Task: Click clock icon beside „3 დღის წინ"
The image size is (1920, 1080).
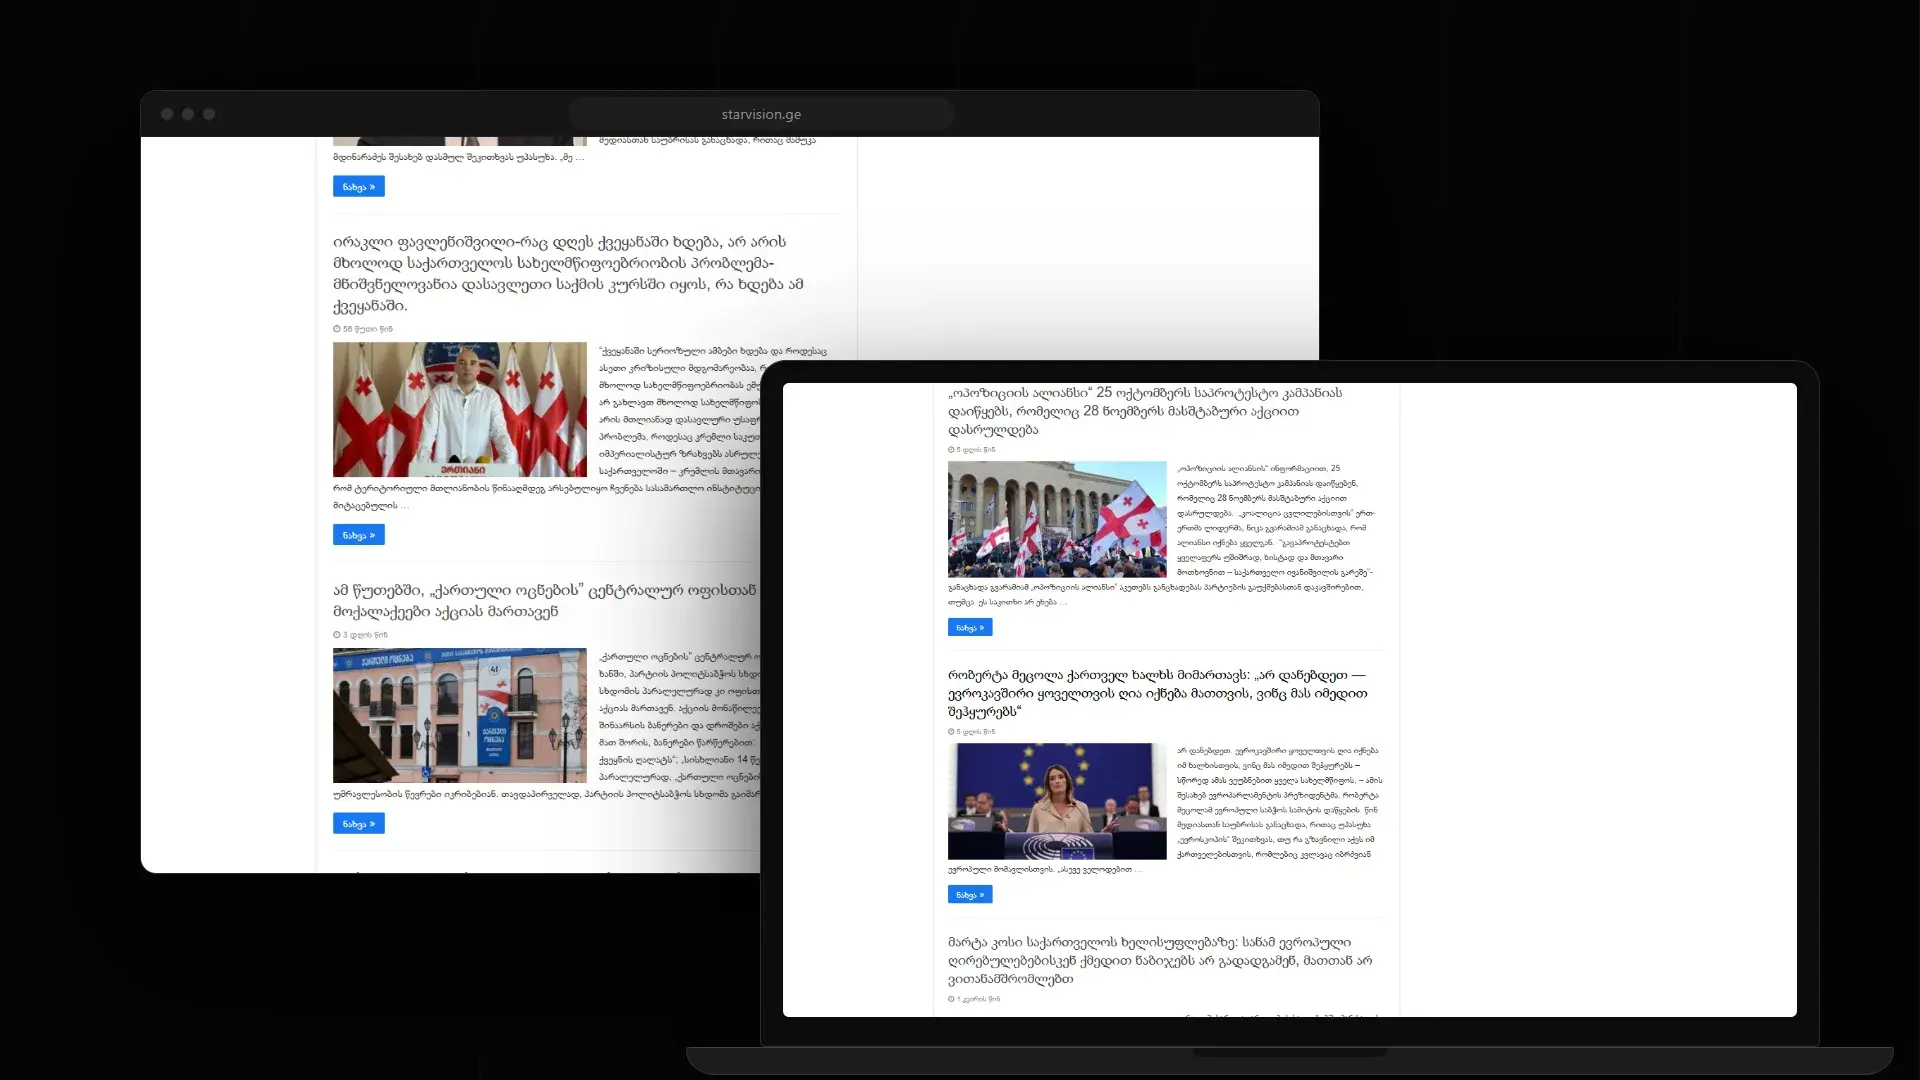Action: coord(337,635)
